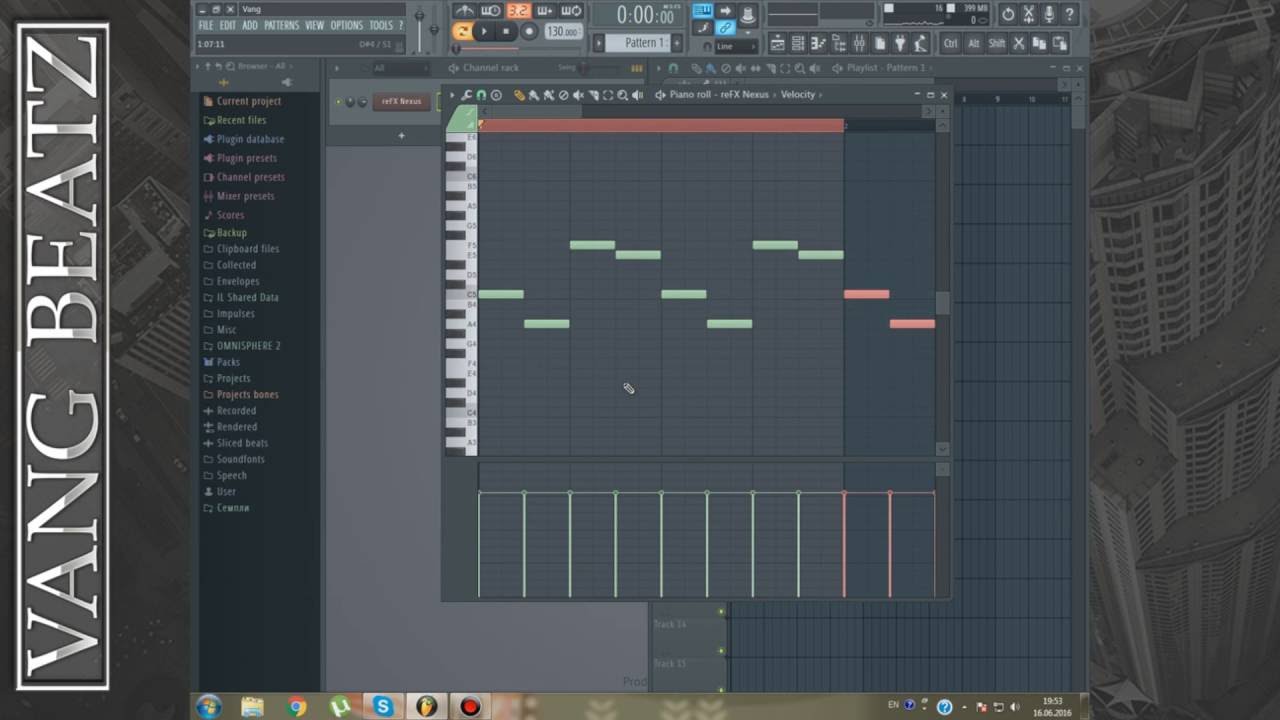1280x720 pixels.
Task: Open the ADD menu
Action: [x=250, y=25]
